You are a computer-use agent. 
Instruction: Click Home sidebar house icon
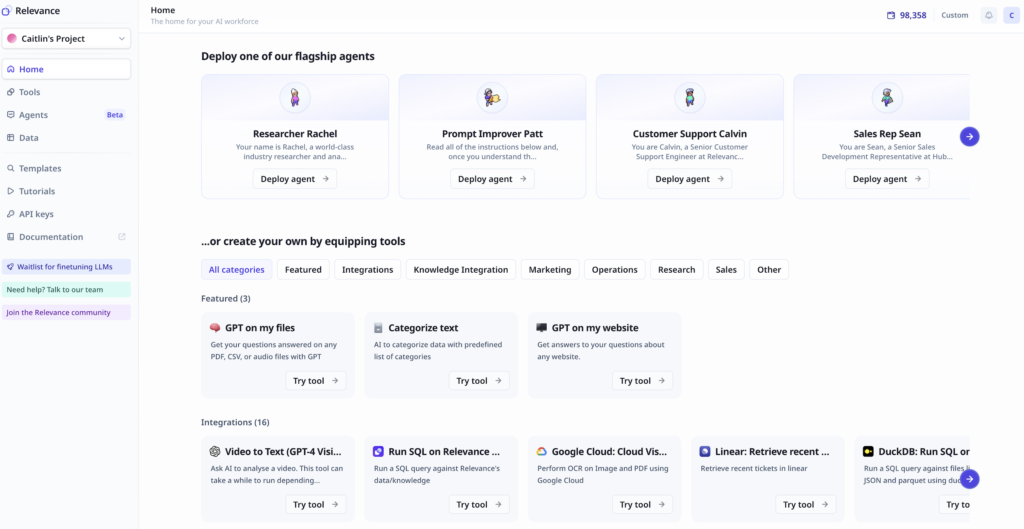click(x=10, y=69)
